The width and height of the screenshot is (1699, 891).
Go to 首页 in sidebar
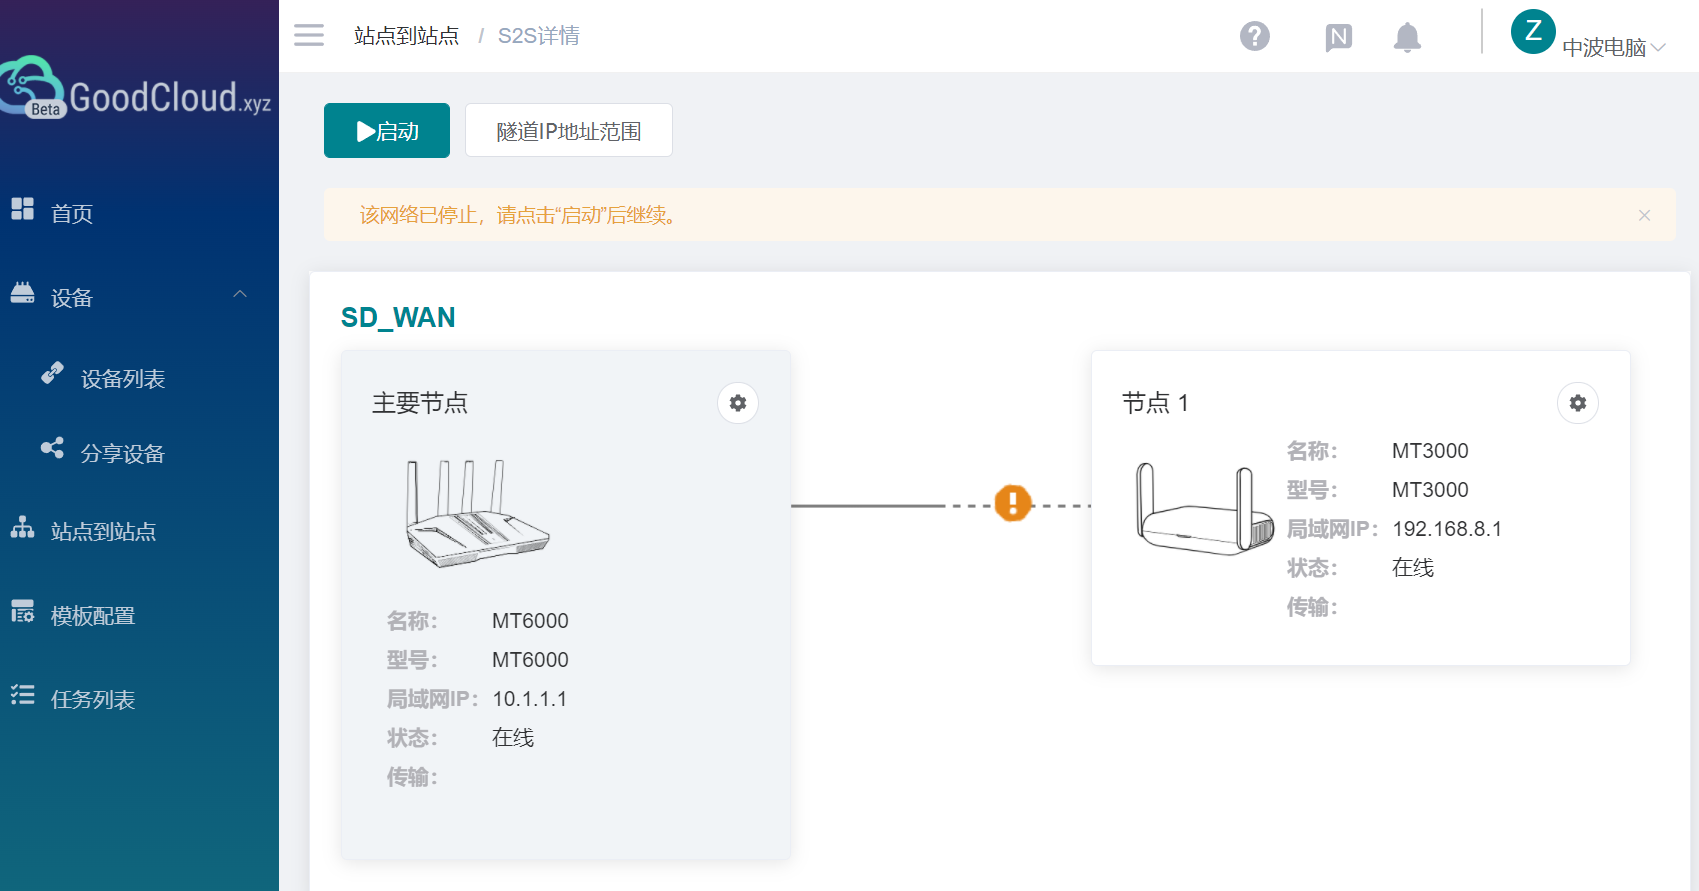point(72,213)
